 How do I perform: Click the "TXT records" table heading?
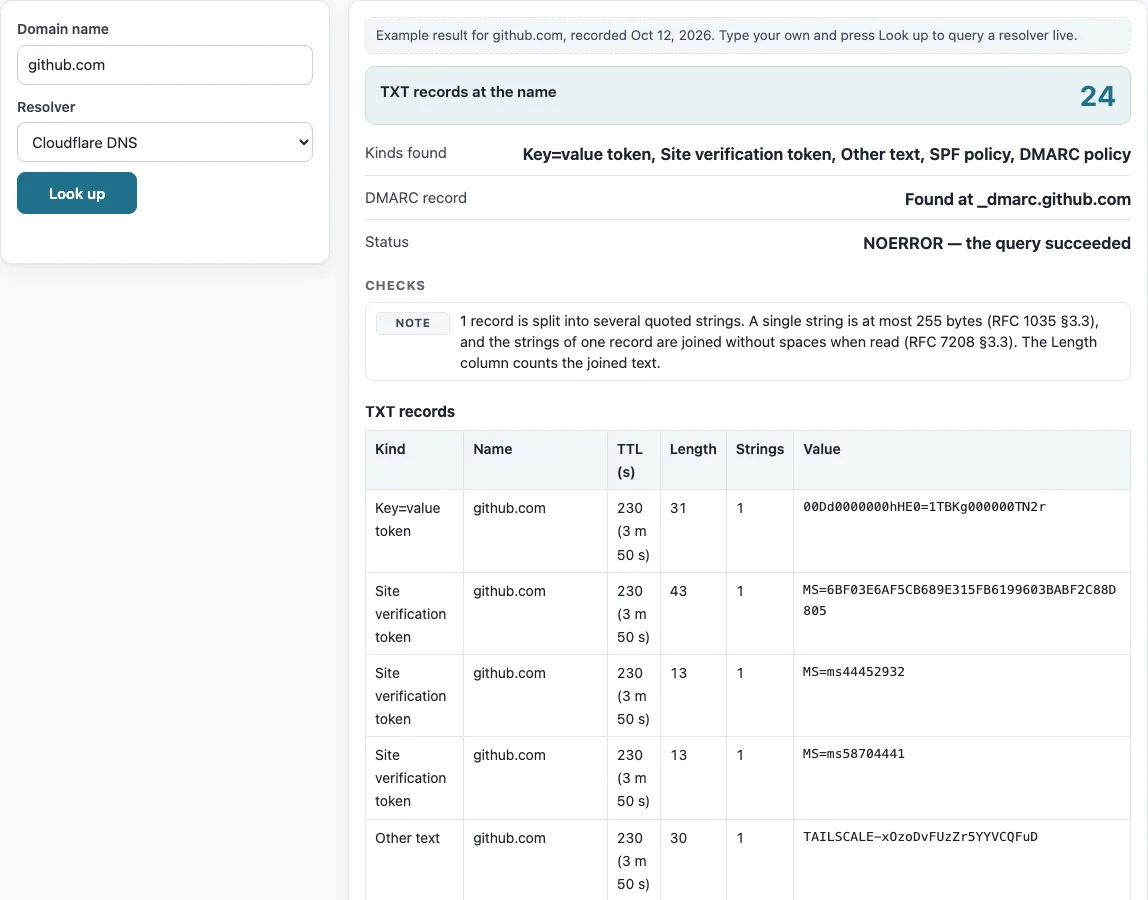tap(410, 412)
